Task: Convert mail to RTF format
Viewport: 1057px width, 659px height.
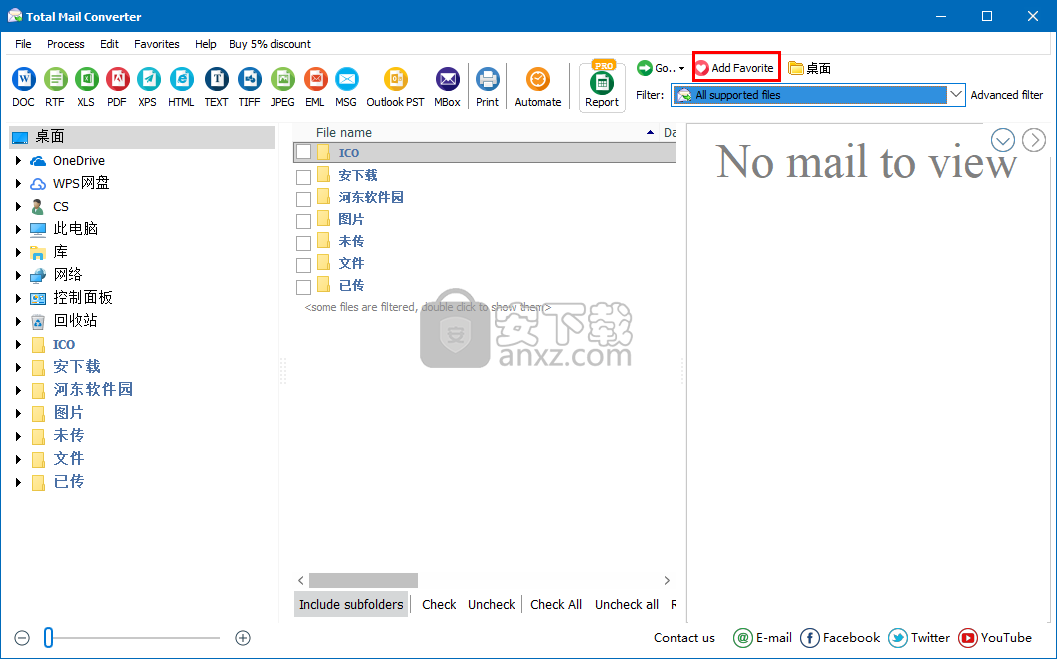Action: 55,87
